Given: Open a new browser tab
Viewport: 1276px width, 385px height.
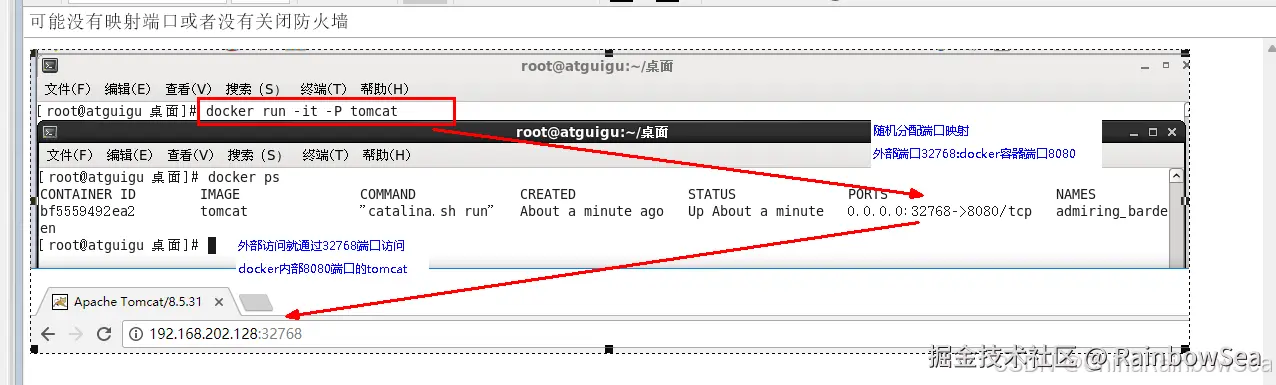Looking at the screenshot, I should (256, 302).
